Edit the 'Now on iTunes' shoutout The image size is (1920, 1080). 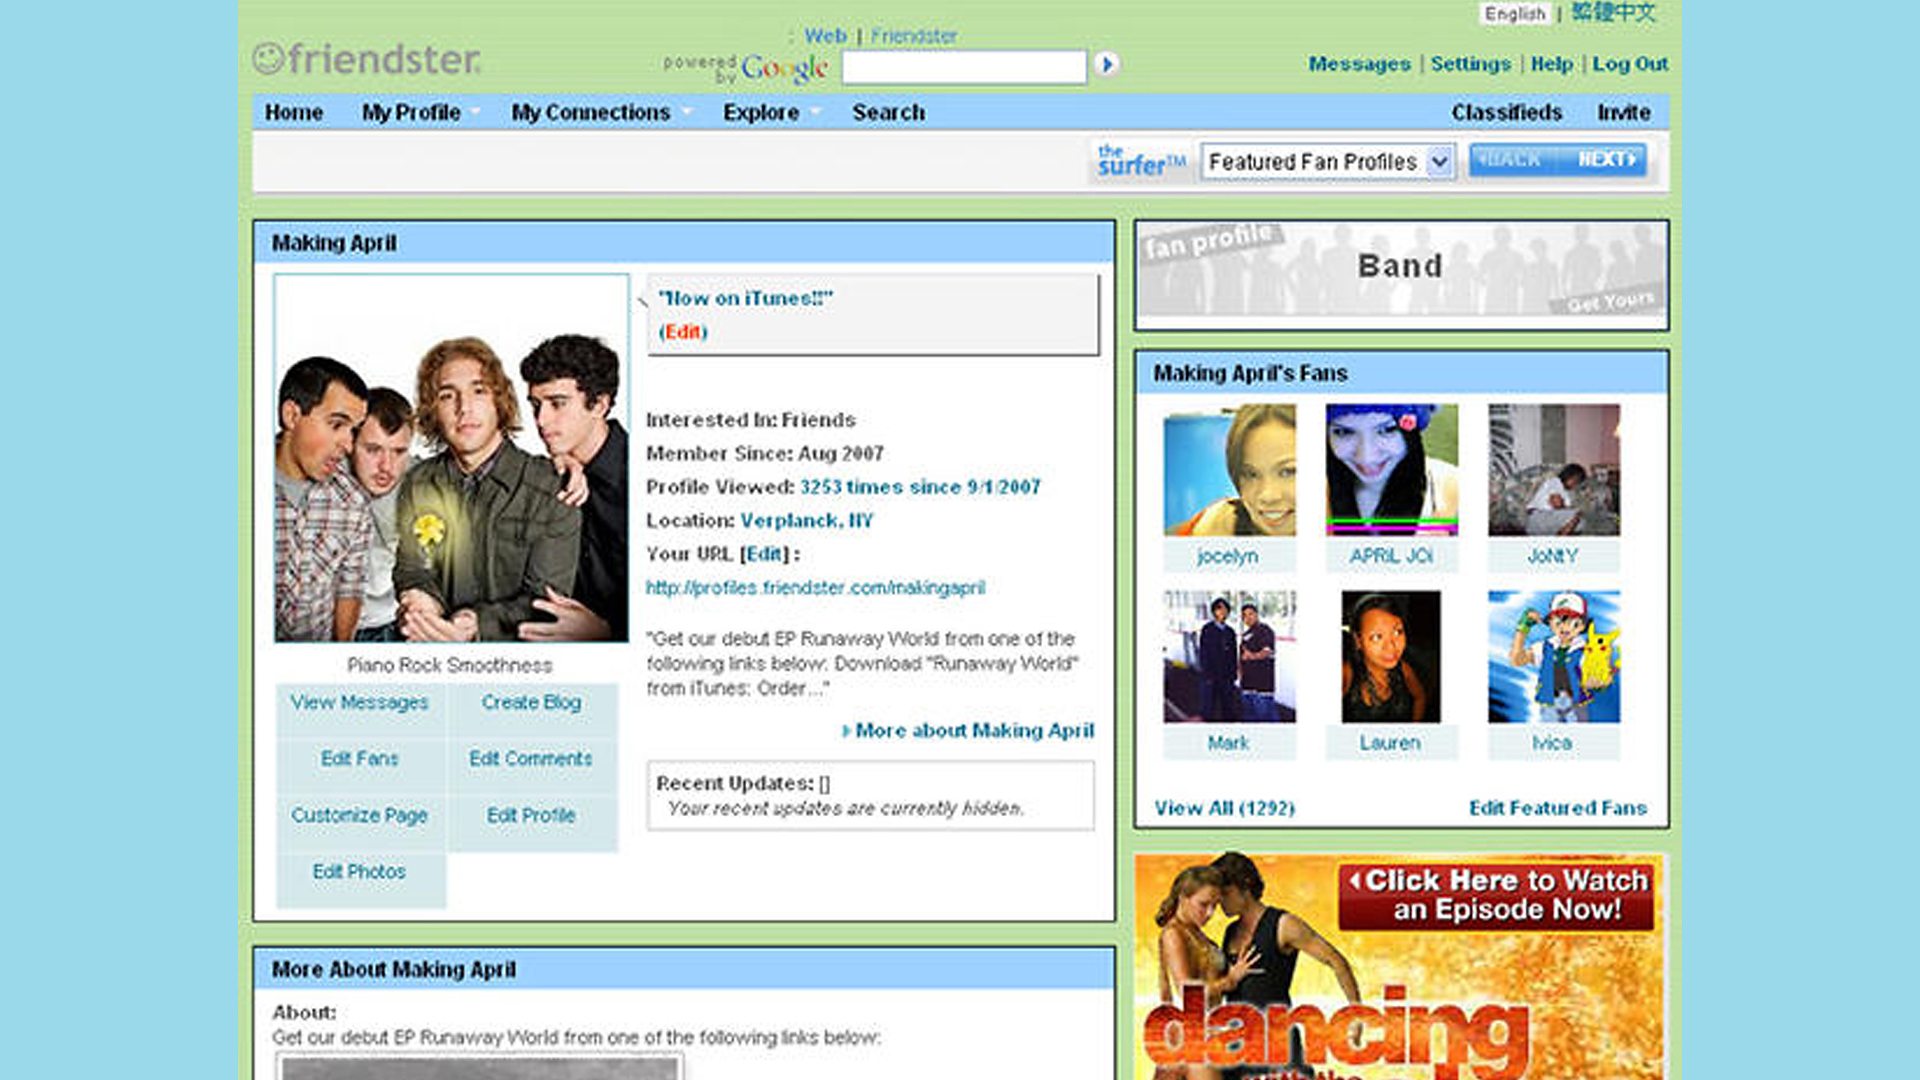[683, 332]
